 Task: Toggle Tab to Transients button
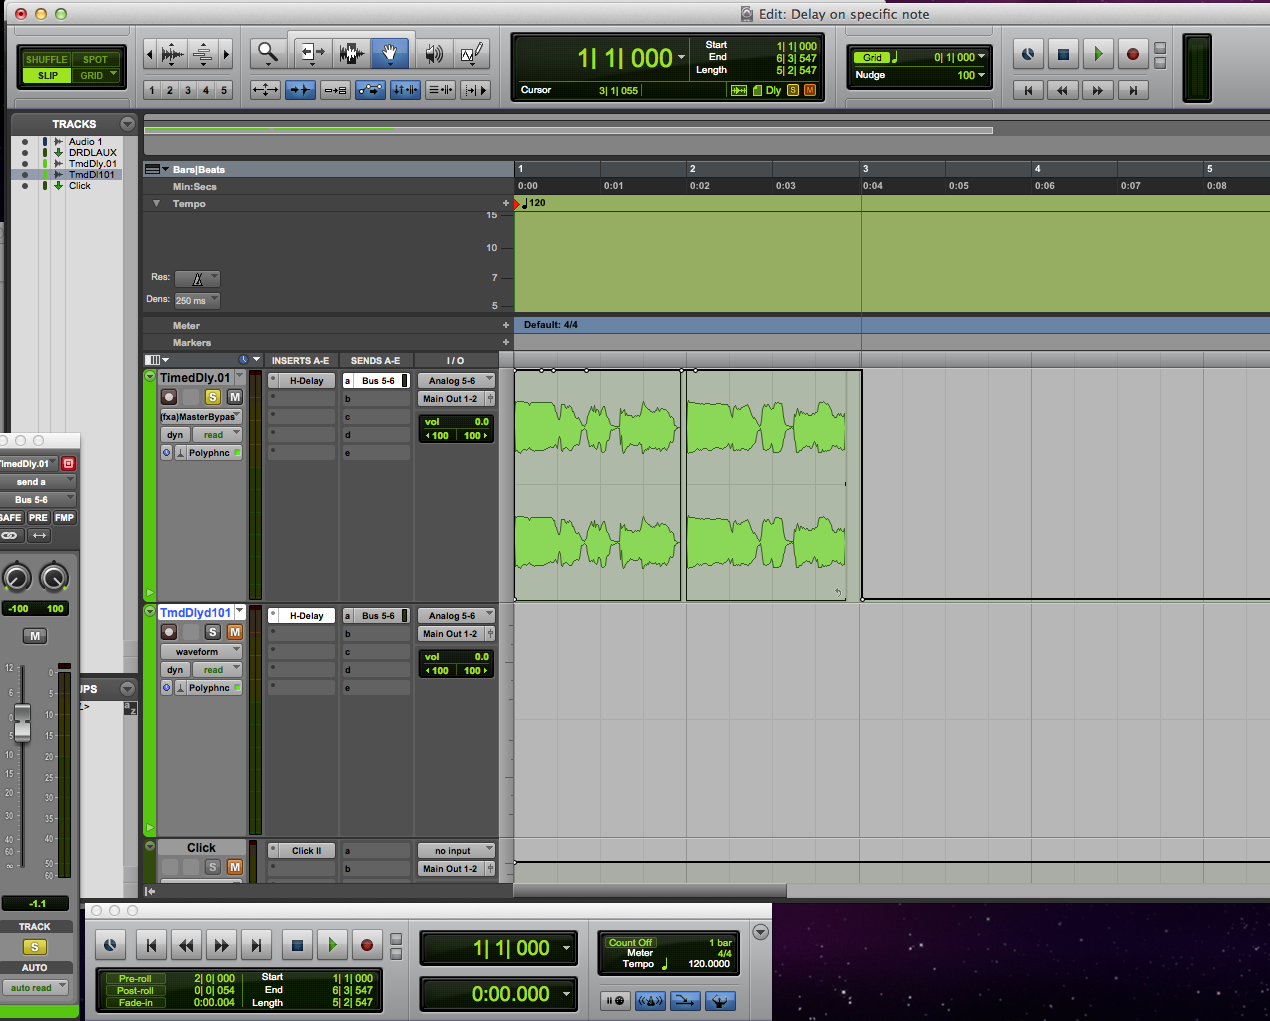click(300, 90)
